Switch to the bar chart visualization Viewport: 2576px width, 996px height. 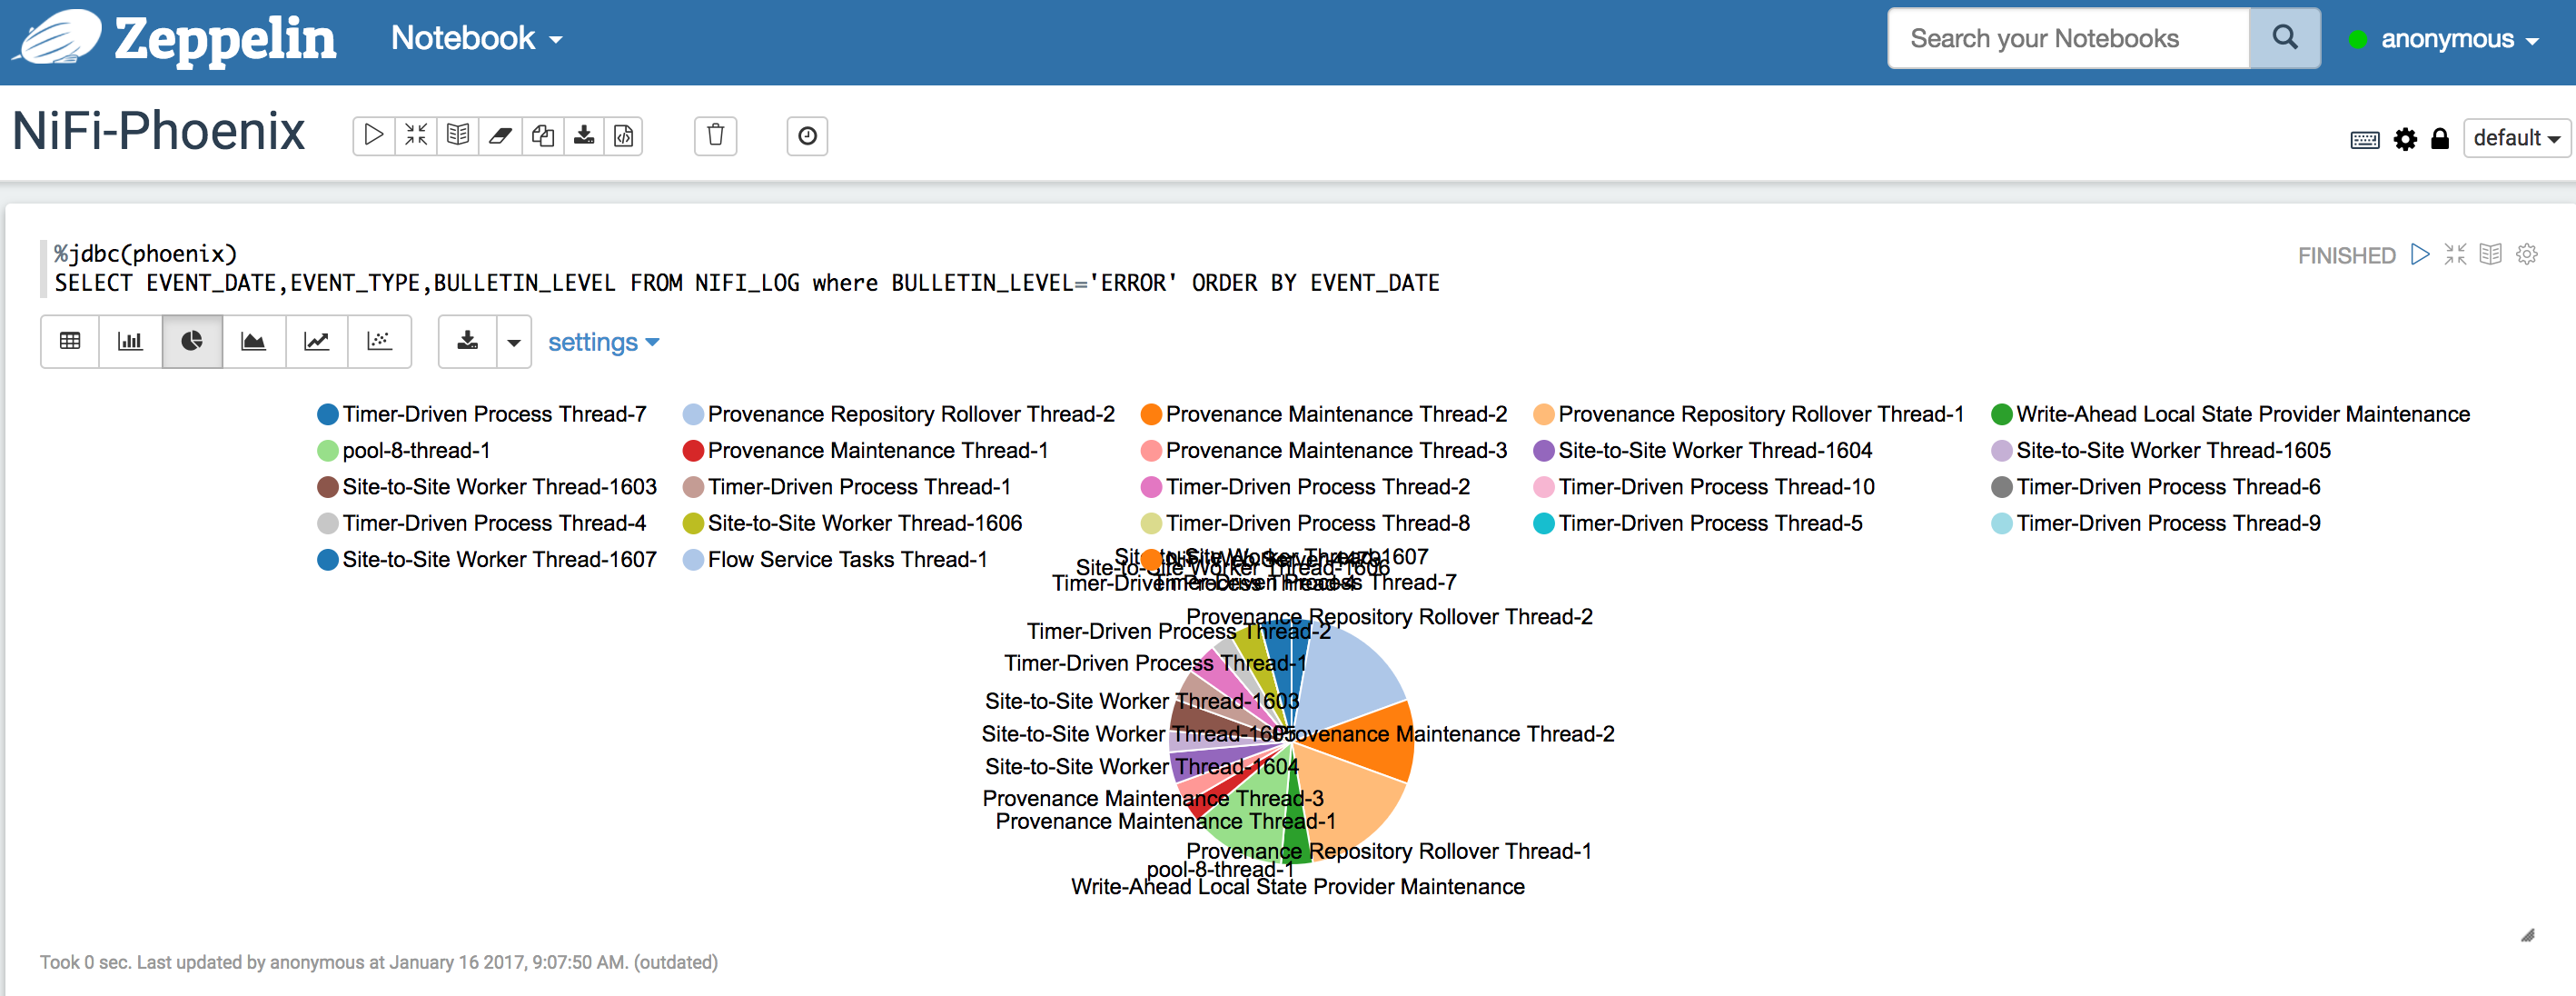point(130,341)
